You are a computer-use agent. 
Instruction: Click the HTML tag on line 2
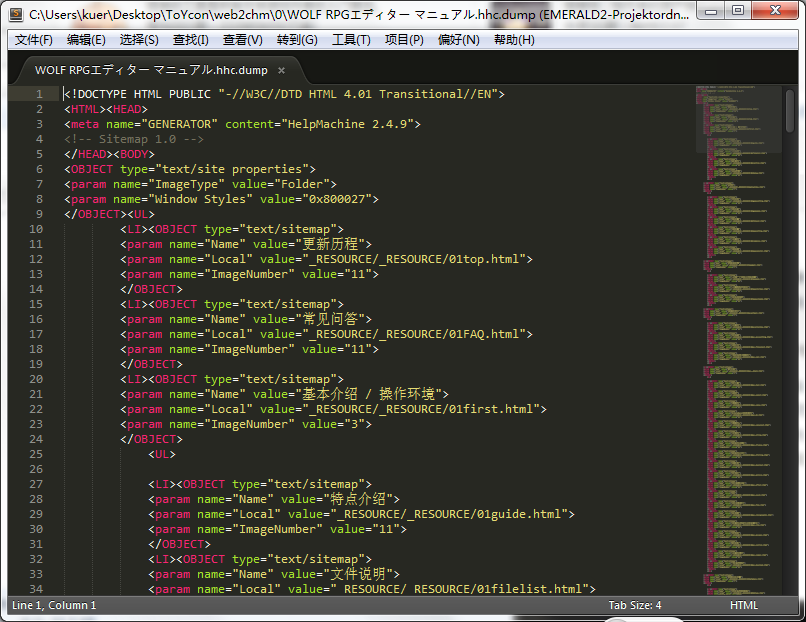click(x=85, y=109)
